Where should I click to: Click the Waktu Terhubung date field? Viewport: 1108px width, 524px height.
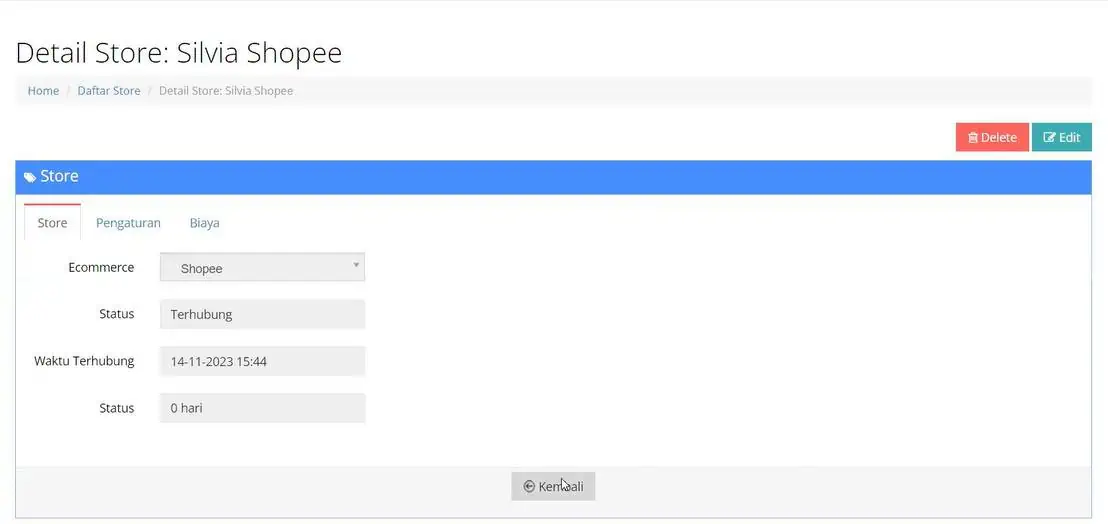click(x=262, y=362)
